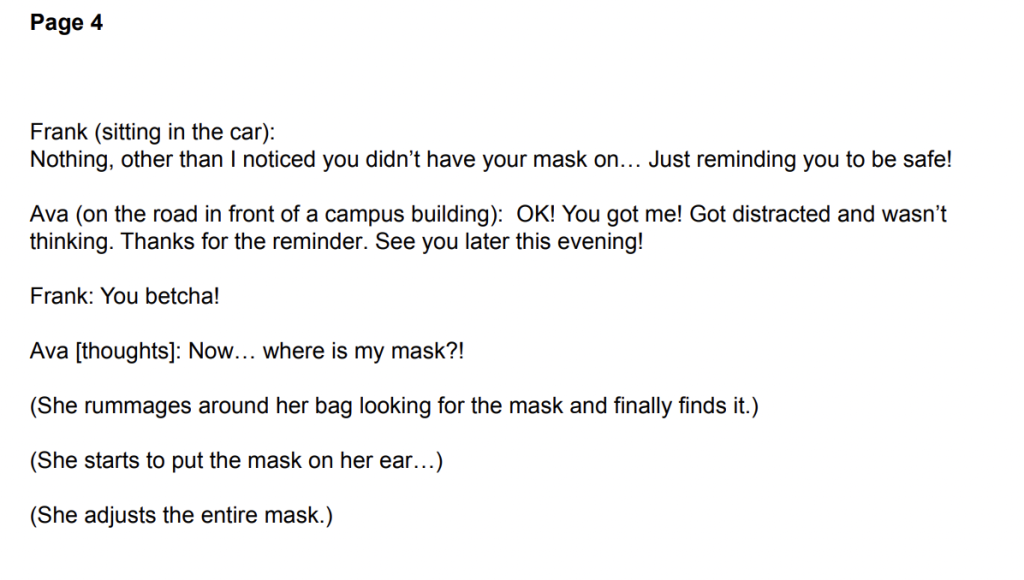This screenshot has width=1024, height=580.
Task: Click the line 'She adjusts the entire mask.'
Action: (181, 516)
